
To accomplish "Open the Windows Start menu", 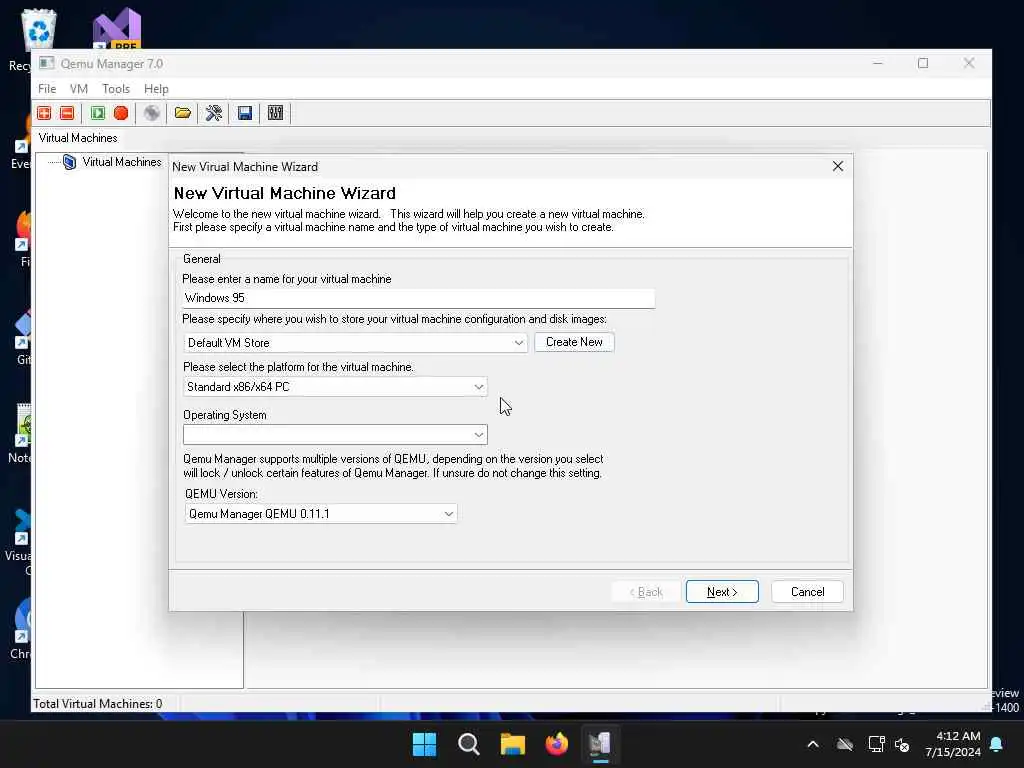I will click(424, 744).
